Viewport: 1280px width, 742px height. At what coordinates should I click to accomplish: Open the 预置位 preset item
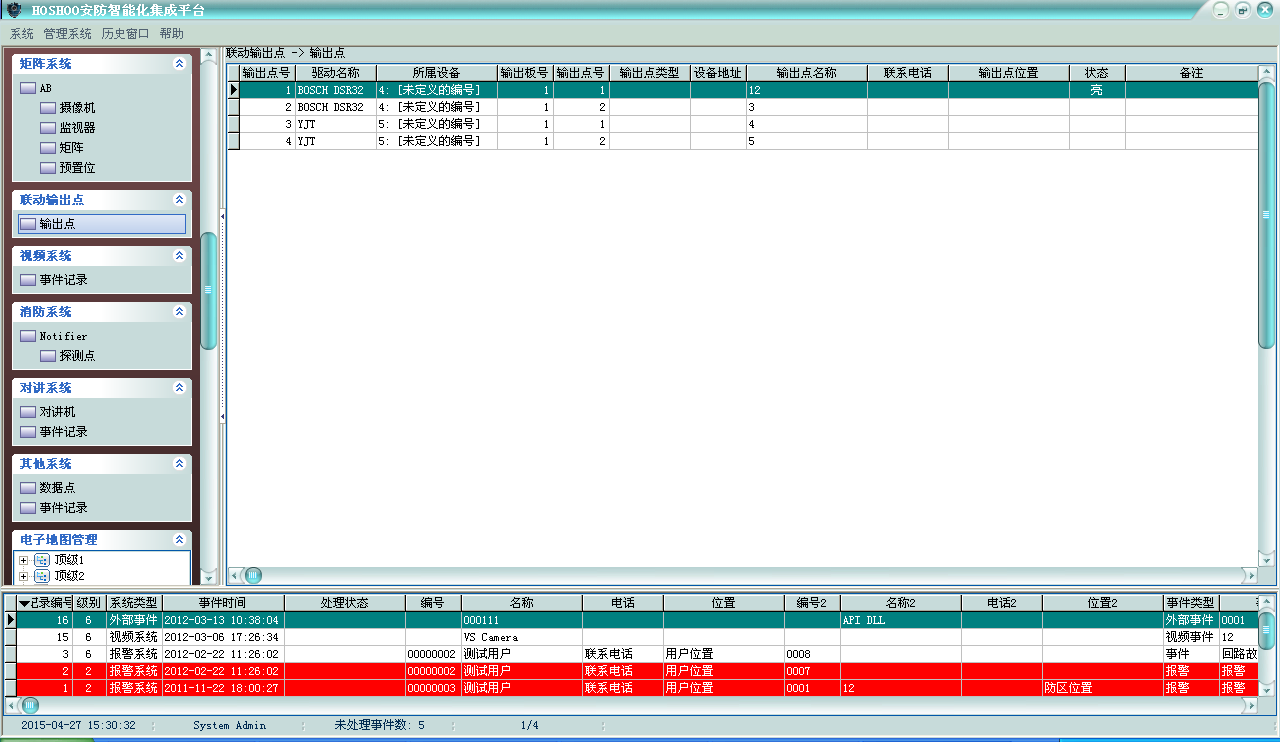coord(76,168)
